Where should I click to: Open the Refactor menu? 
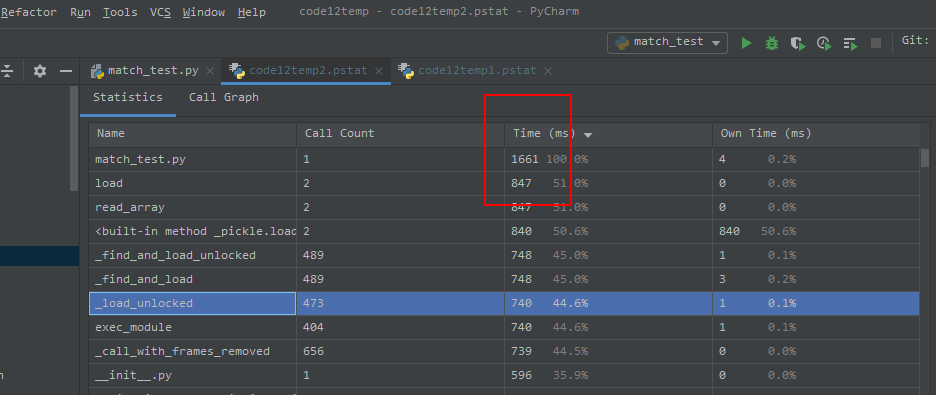pos(29,12)
